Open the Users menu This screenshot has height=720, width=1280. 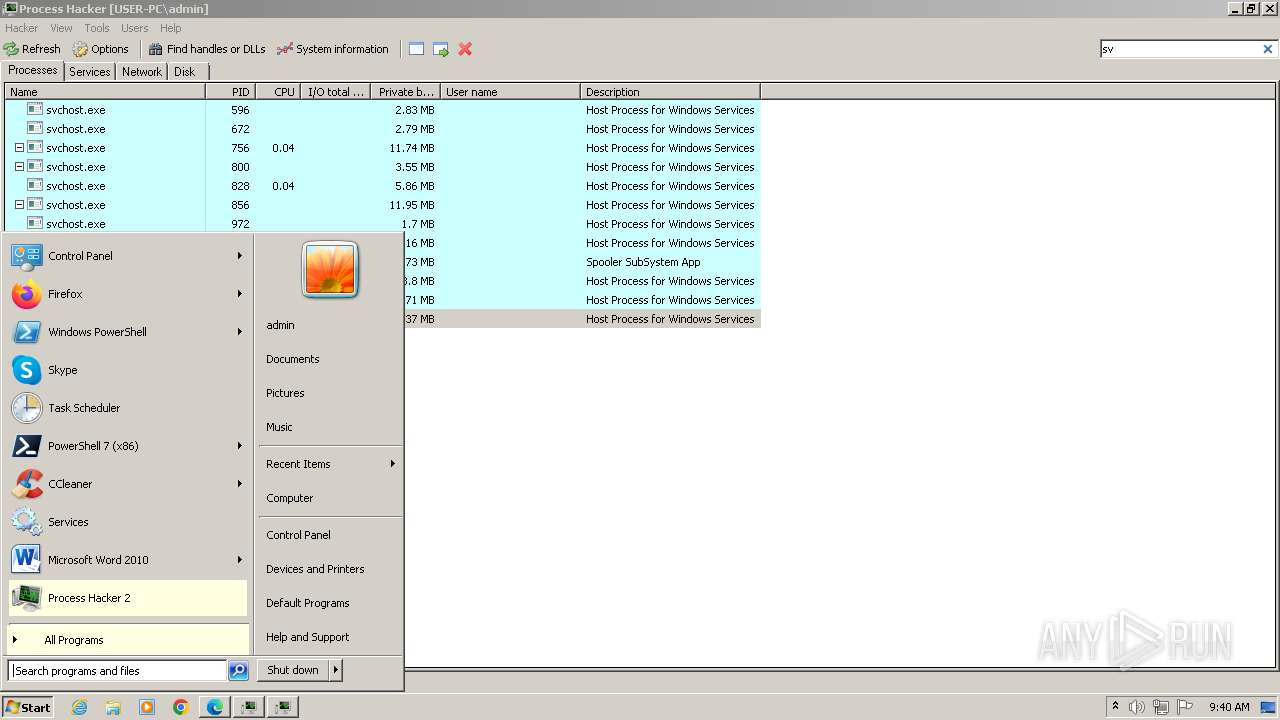coord(134,28)
